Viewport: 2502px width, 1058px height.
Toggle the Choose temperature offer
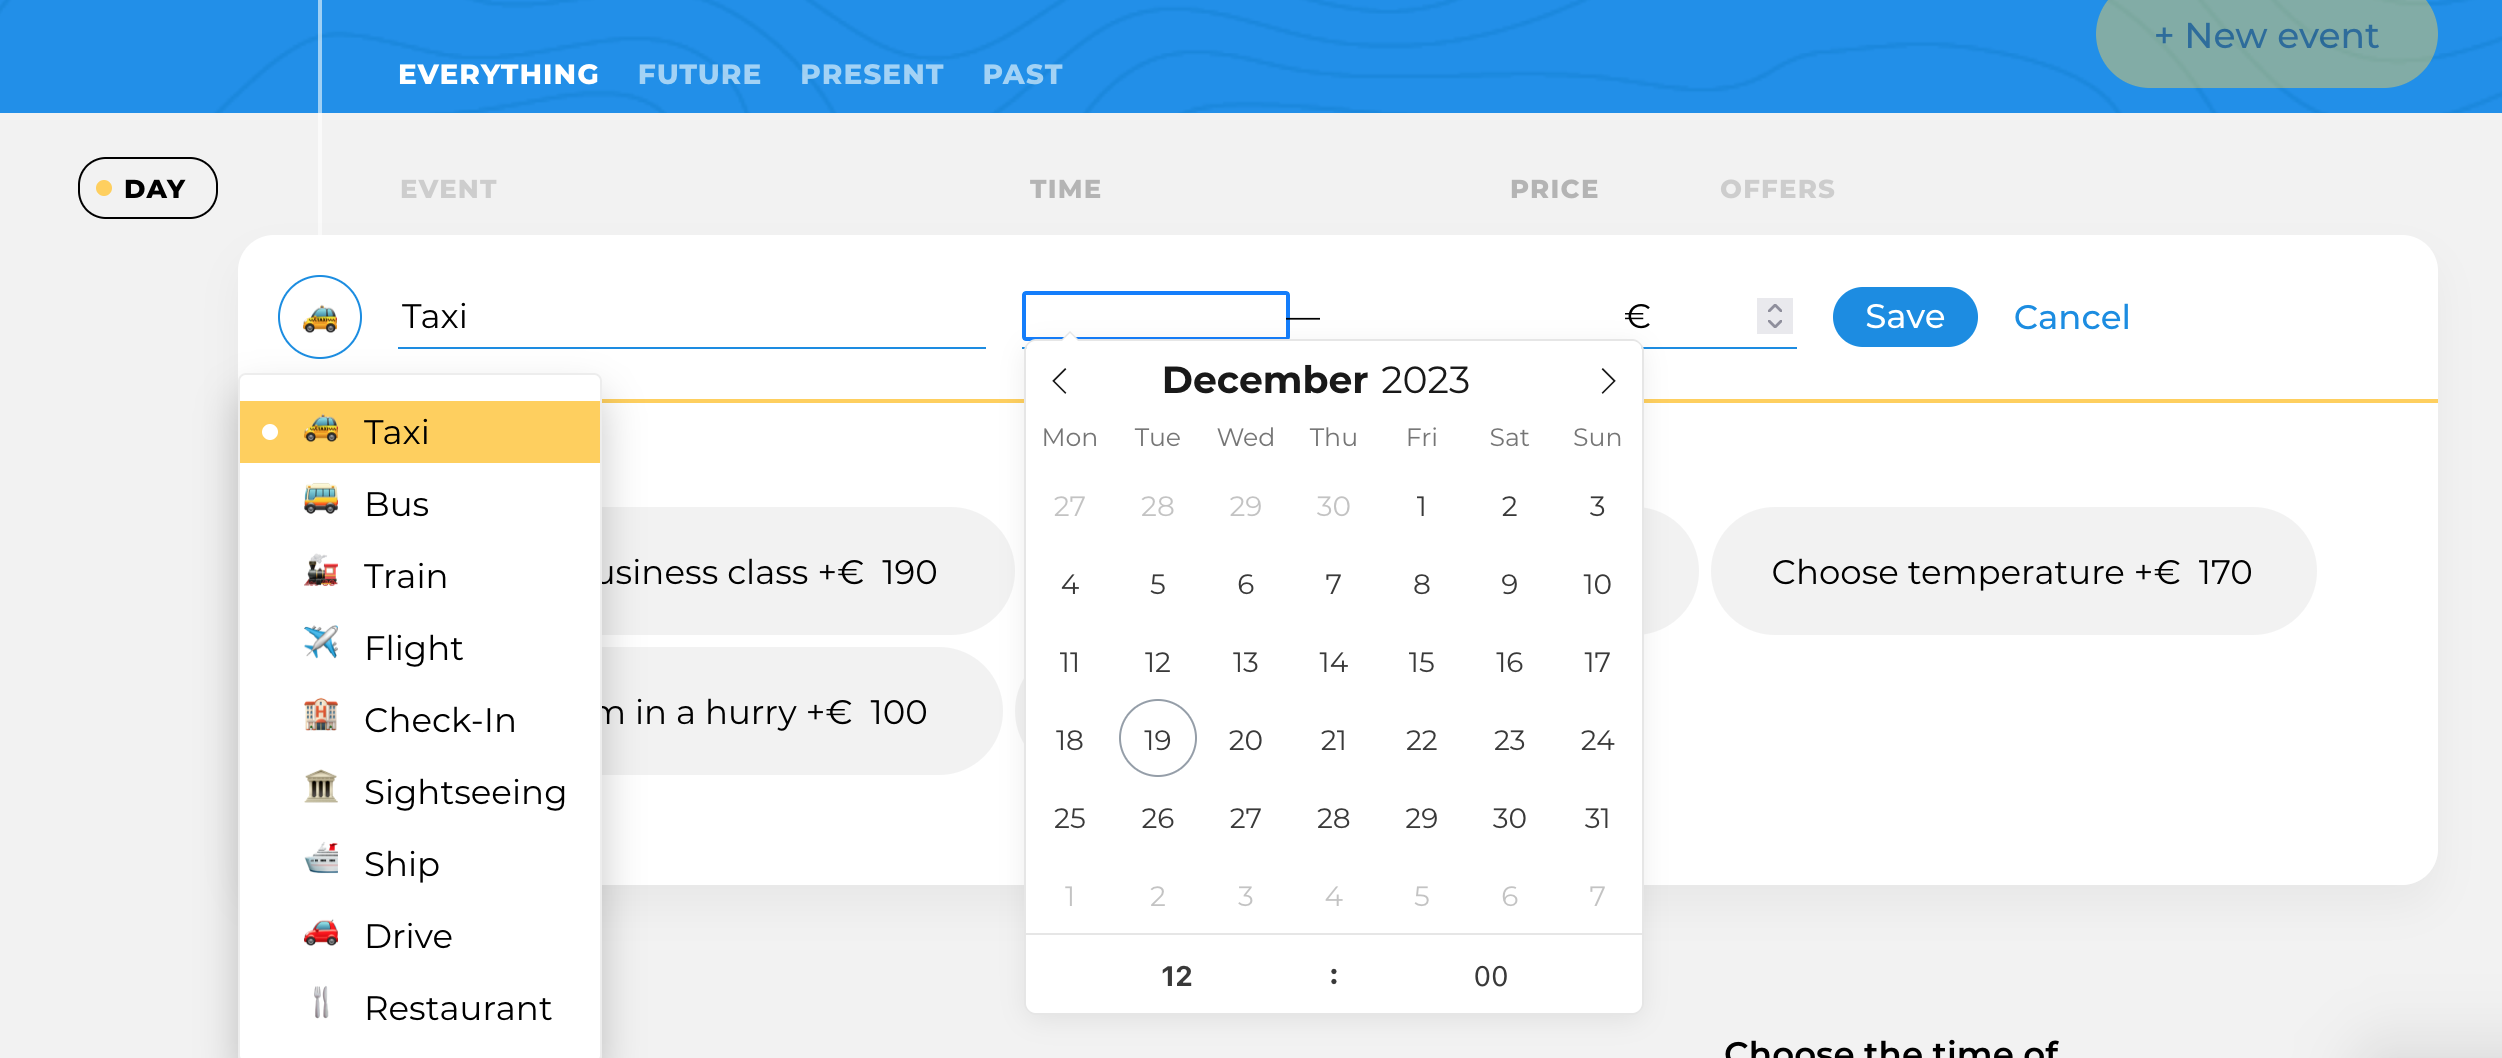tap(2013, 571)
